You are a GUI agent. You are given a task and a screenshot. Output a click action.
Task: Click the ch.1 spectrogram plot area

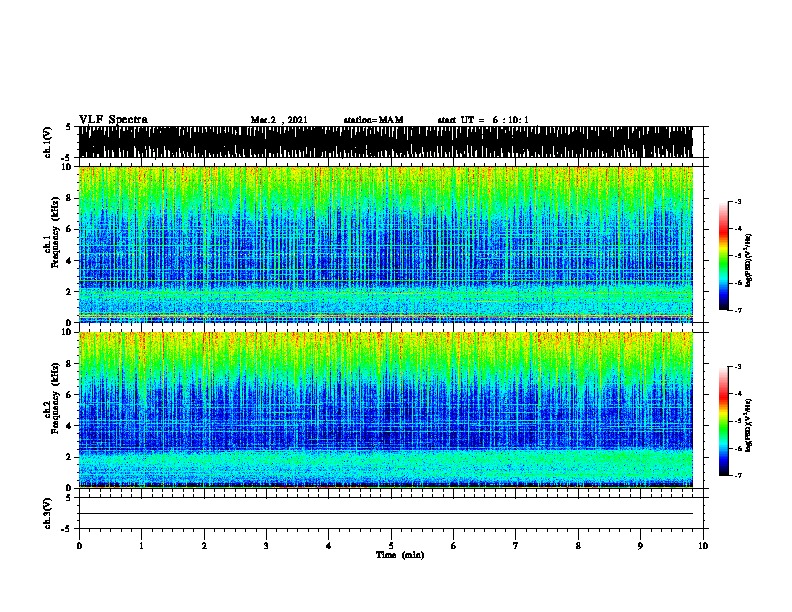pyautogui.click(x=385, y=244)
